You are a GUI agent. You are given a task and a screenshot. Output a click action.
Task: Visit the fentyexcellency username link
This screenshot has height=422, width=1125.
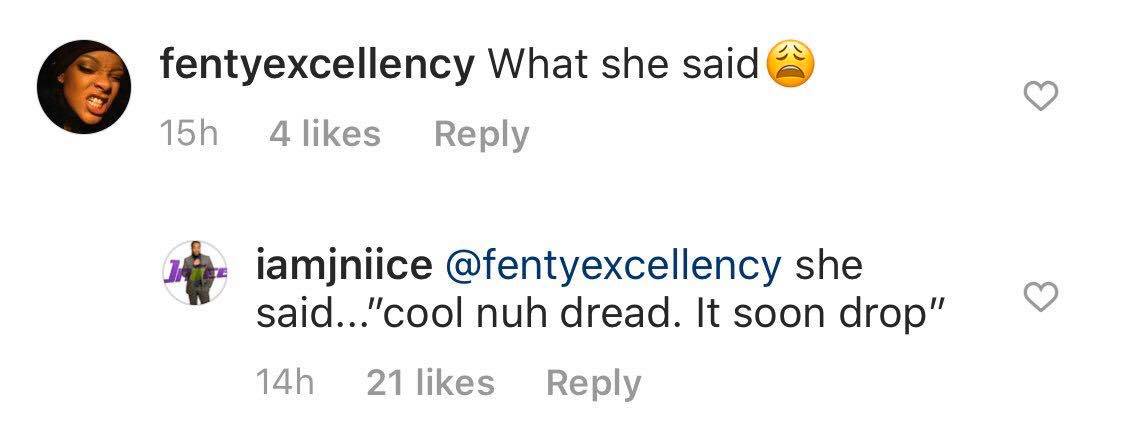tap(316, 67)
